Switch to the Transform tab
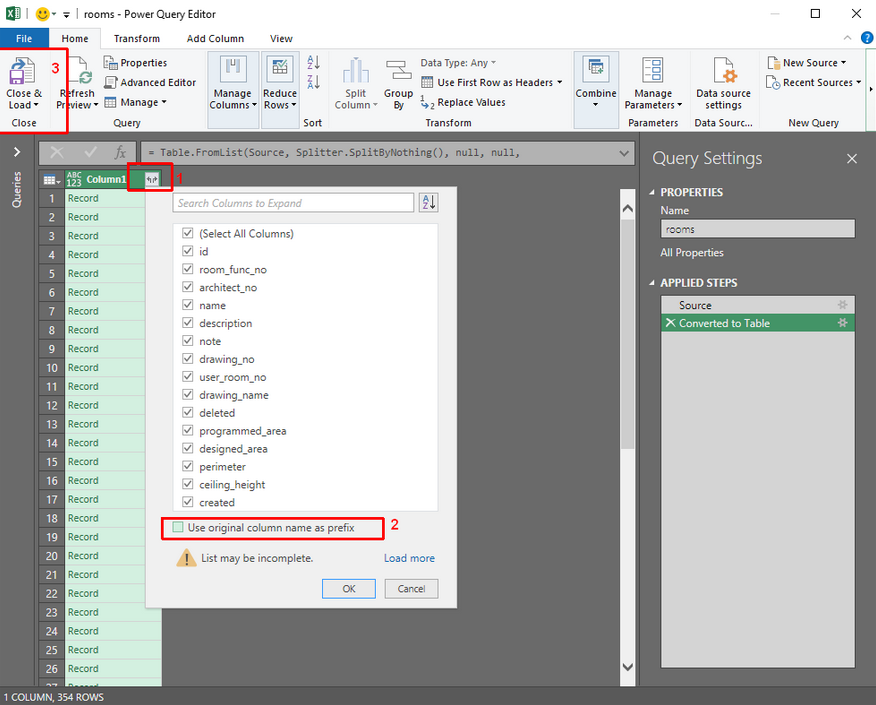 point(136,39)
